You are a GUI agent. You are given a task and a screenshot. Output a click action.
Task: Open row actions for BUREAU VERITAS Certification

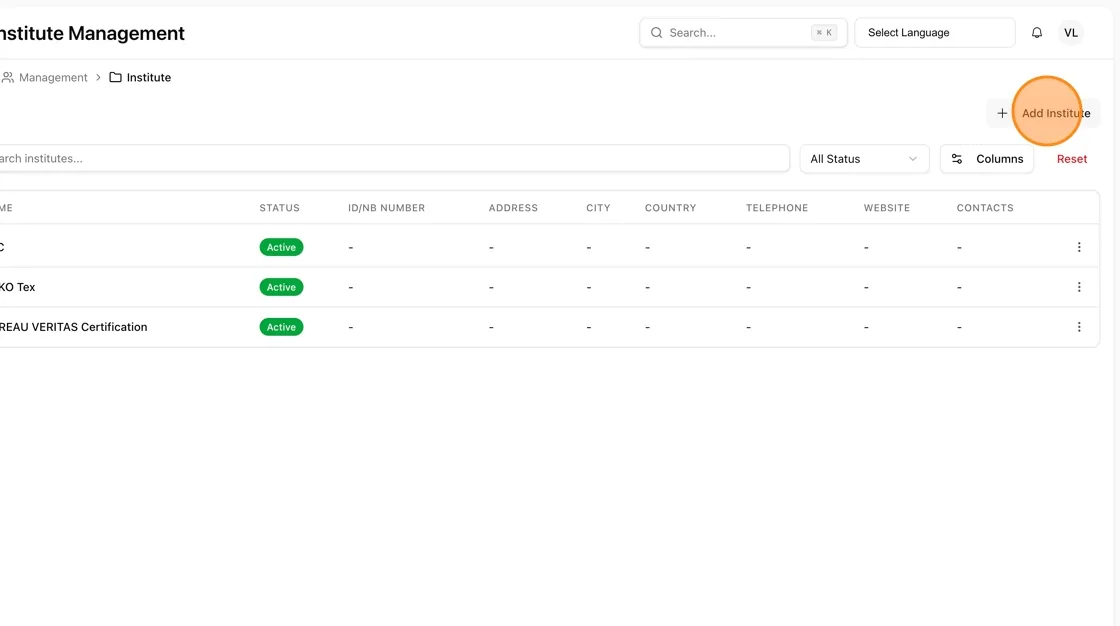[1079, 327]
